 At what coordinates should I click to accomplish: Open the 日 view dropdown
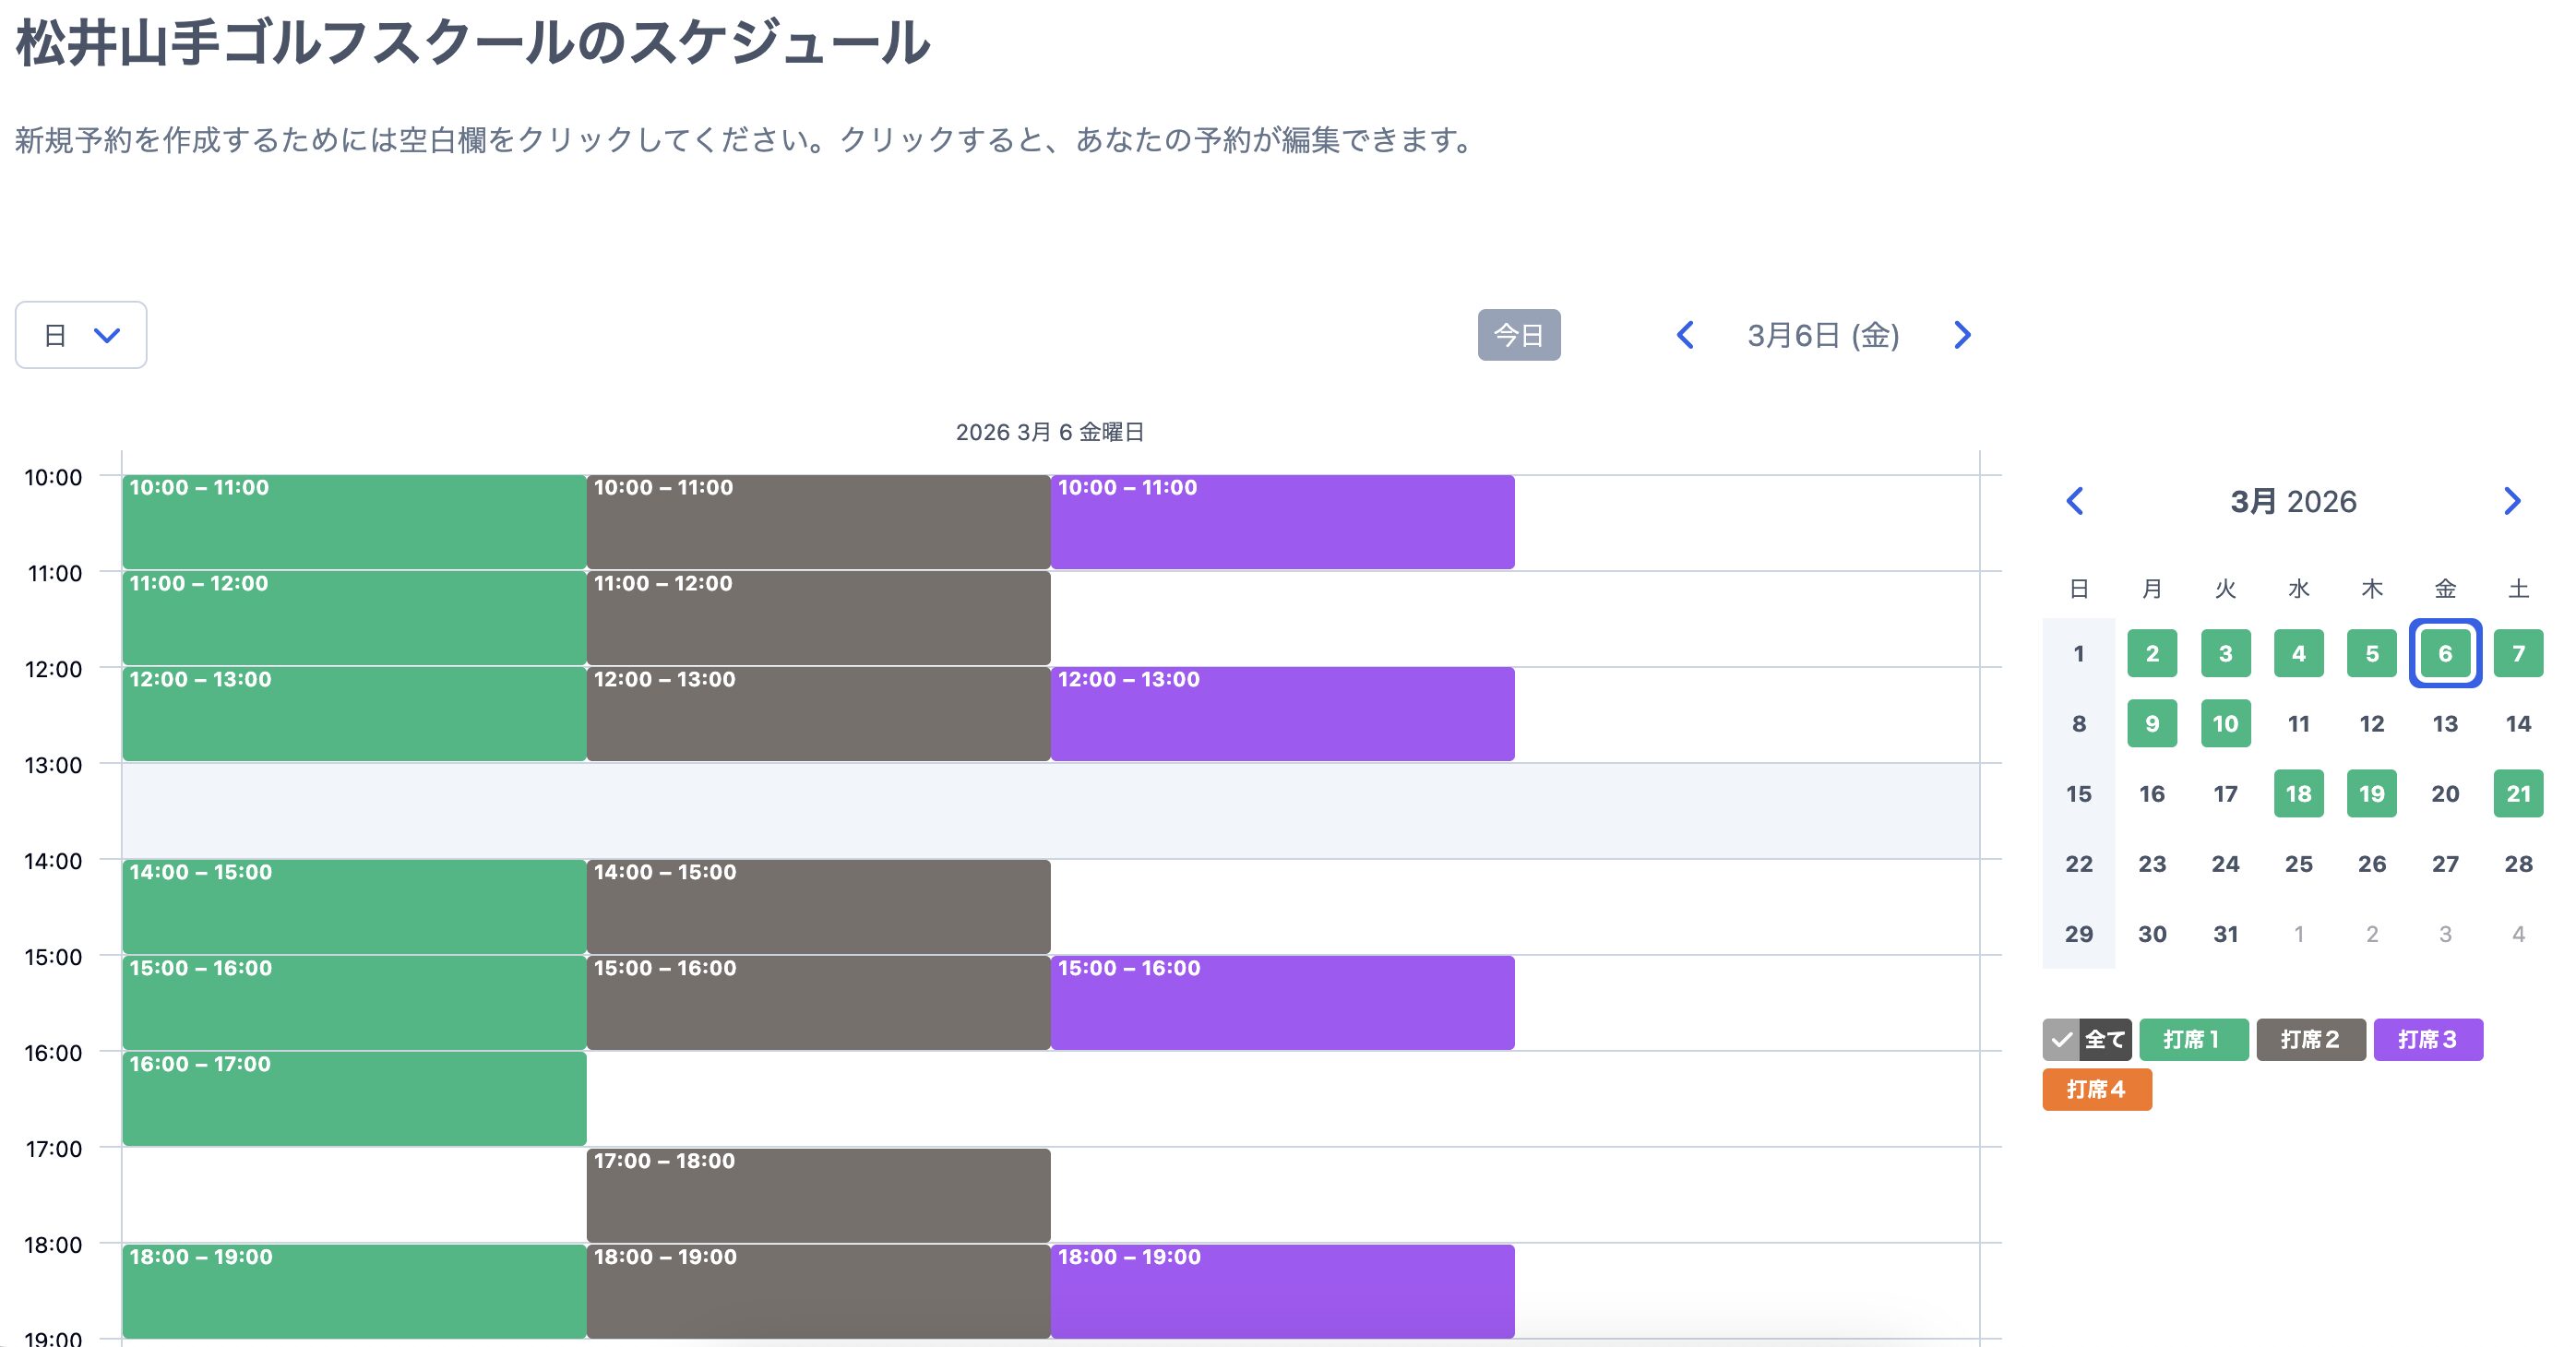click(81, 335)
